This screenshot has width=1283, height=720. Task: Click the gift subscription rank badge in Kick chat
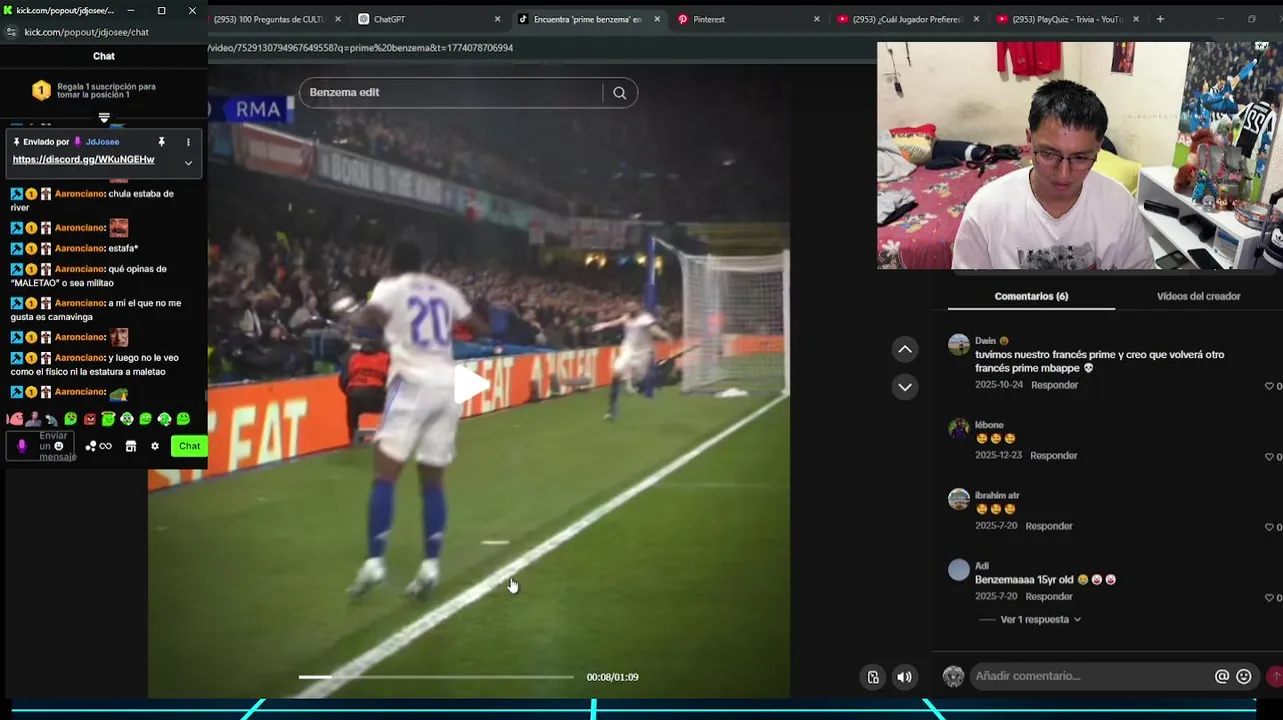tap(41, 91)
